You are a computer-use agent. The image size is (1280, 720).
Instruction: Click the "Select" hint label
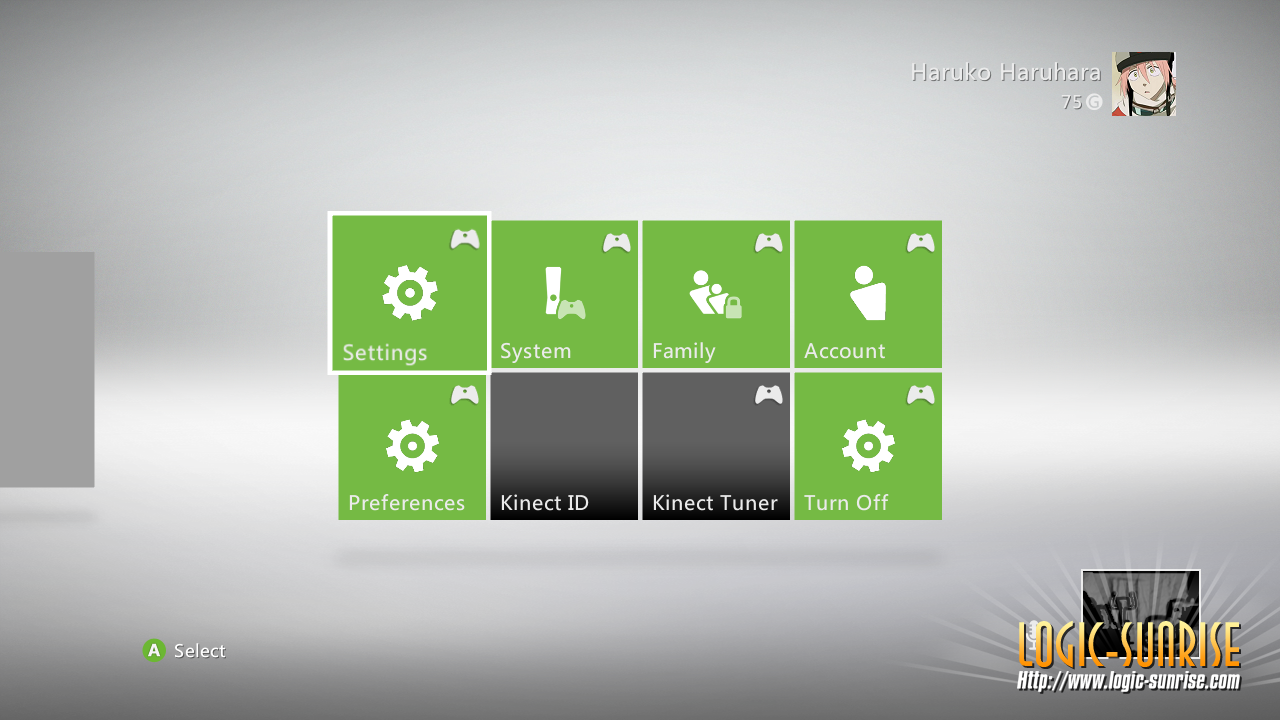[200, 651]
